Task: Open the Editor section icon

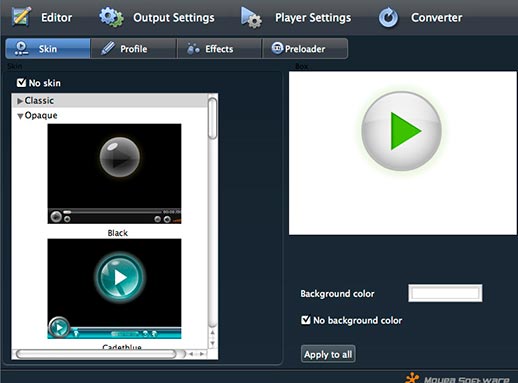Action: pos(21,17)
